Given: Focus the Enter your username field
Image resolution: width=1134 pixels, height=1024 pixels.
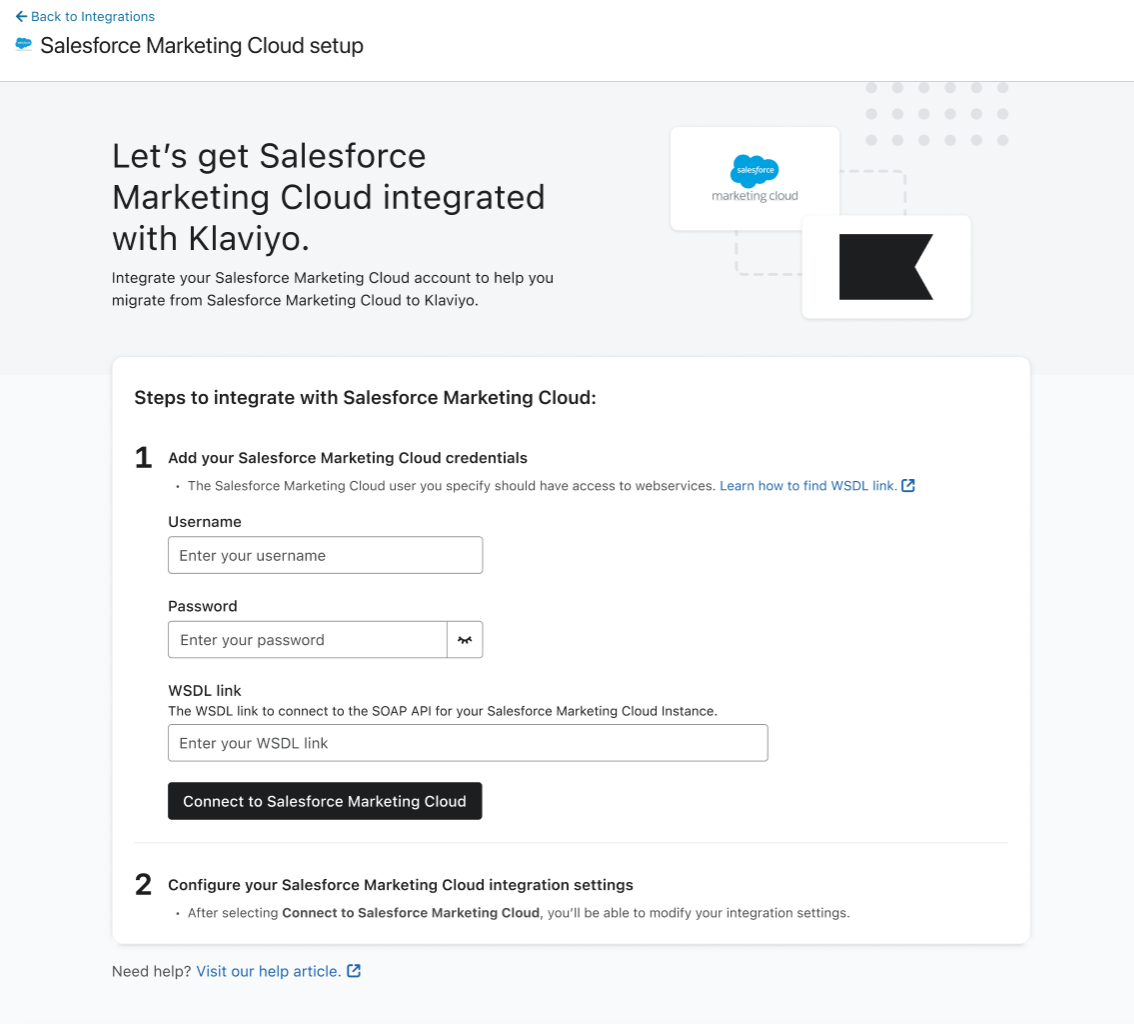Looking at the screenshot, I should (325, 555).
